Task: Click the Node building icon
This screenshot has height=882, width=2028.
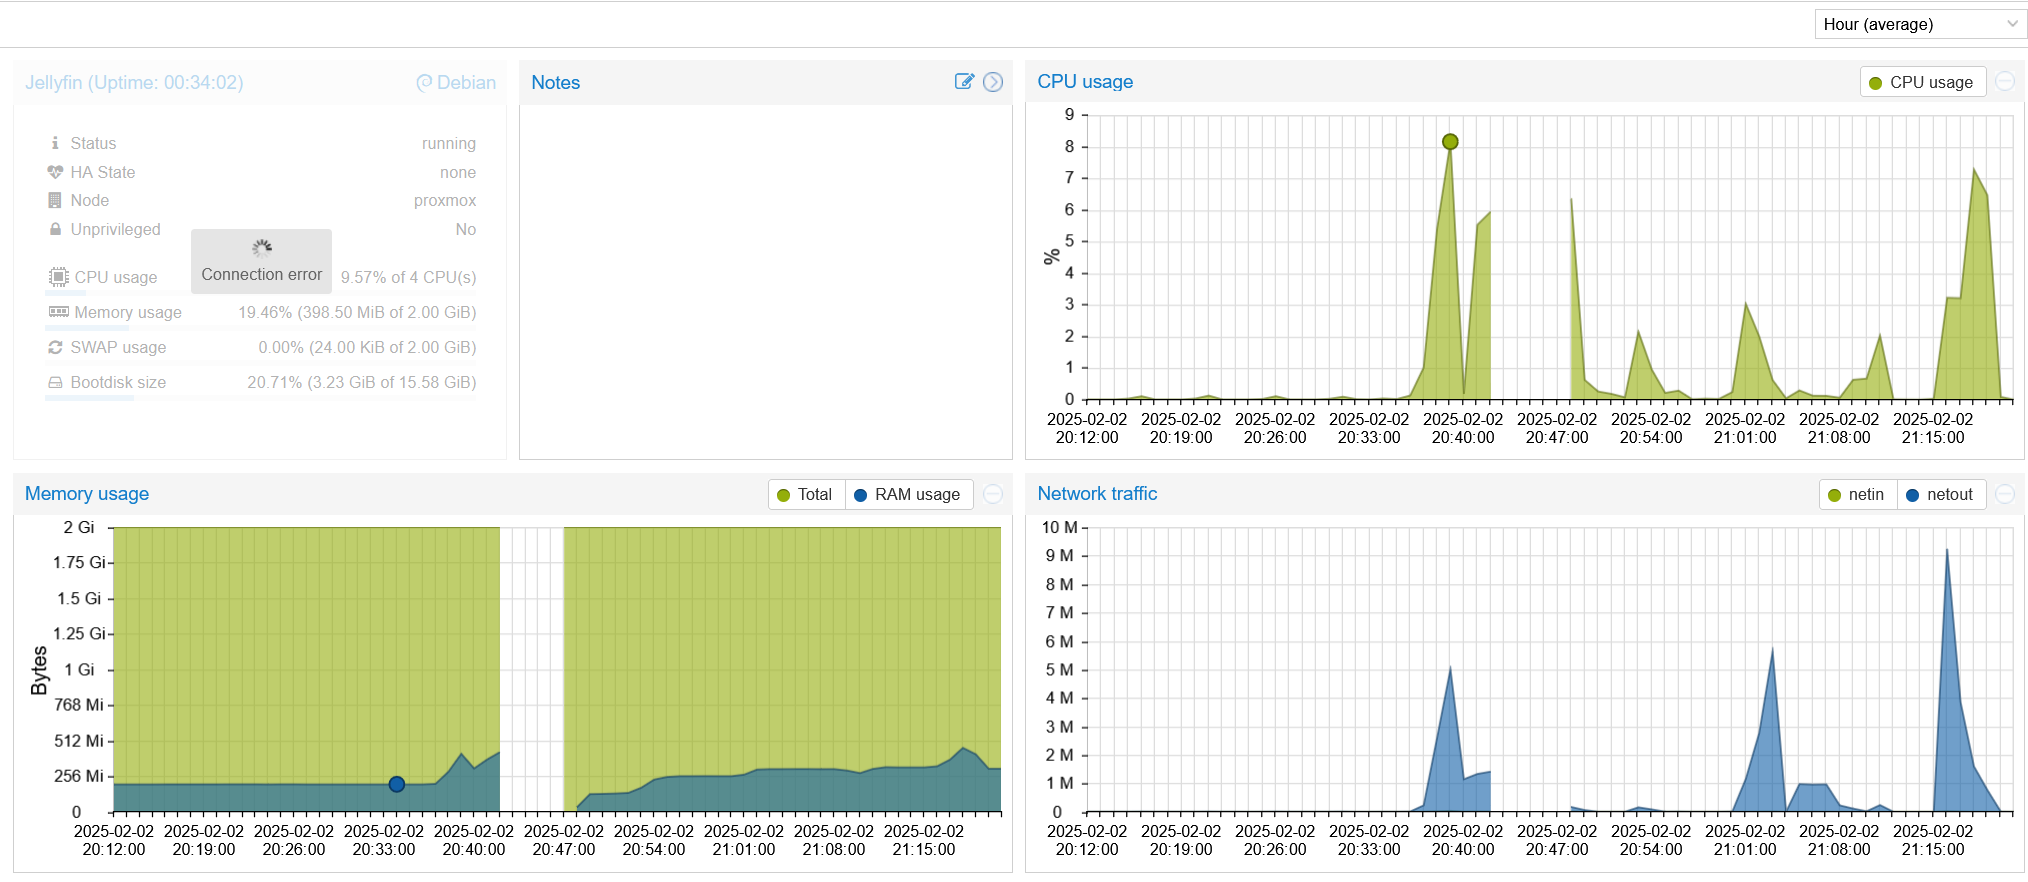Action: 55,200
